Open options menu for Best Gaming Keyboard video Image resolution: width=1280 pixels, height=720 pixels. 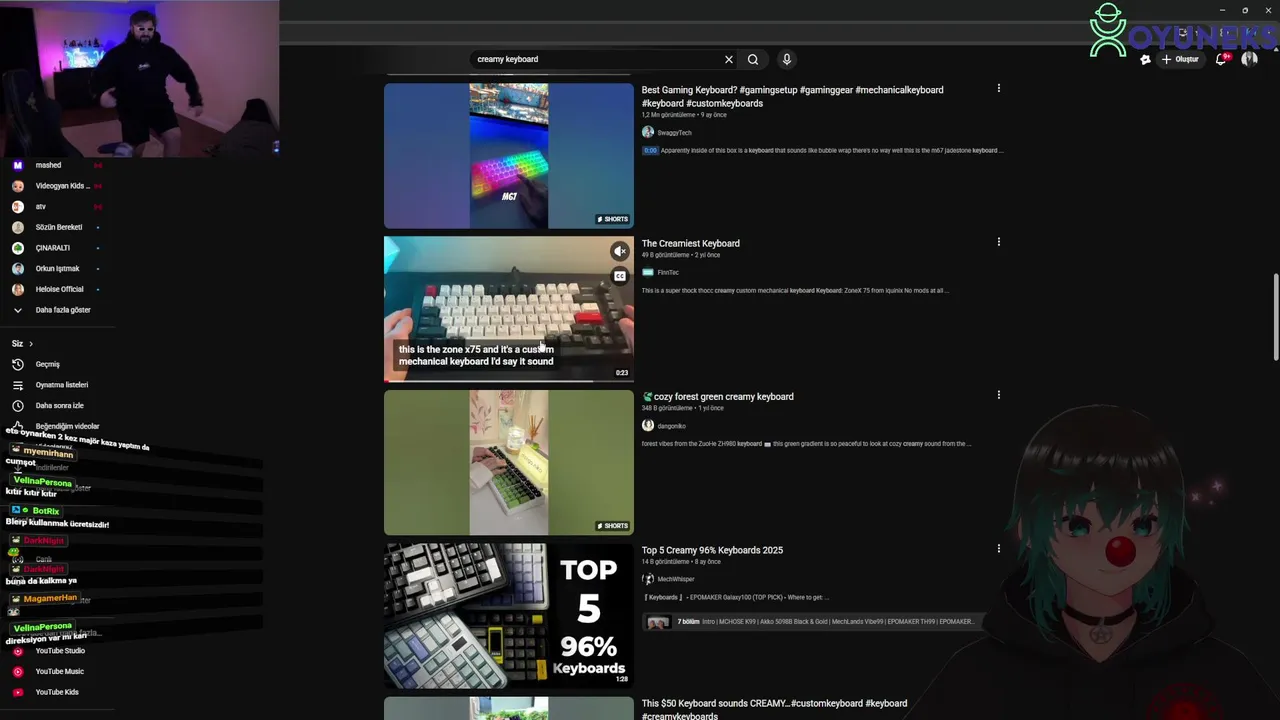(x=998, y=88)
